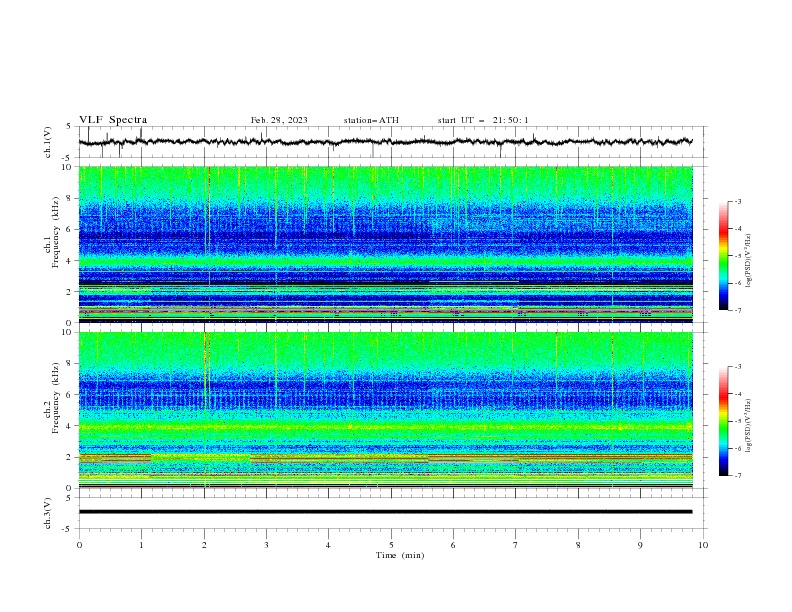
Task: Click the "station=ATH" label
Action: [x=371, y=120]
